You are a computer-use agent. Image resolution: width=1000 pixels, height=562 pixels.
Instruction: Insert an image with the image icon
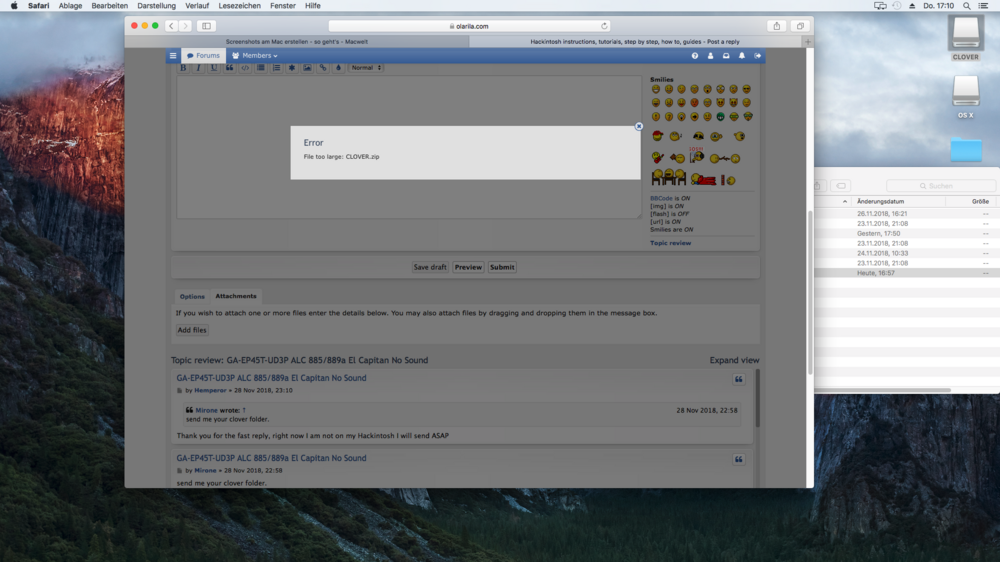307,68
